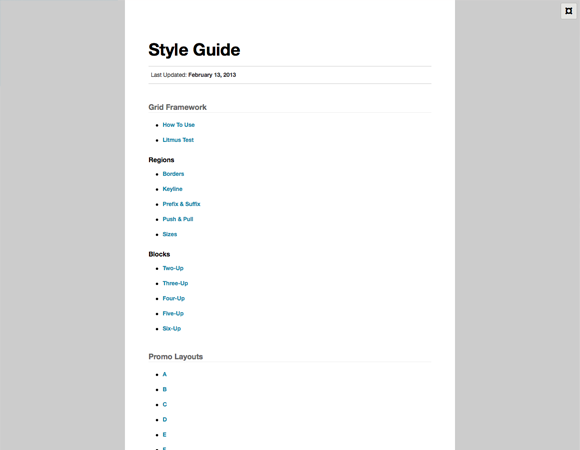Click the Promo Layouts section heading

coord(176,357)
